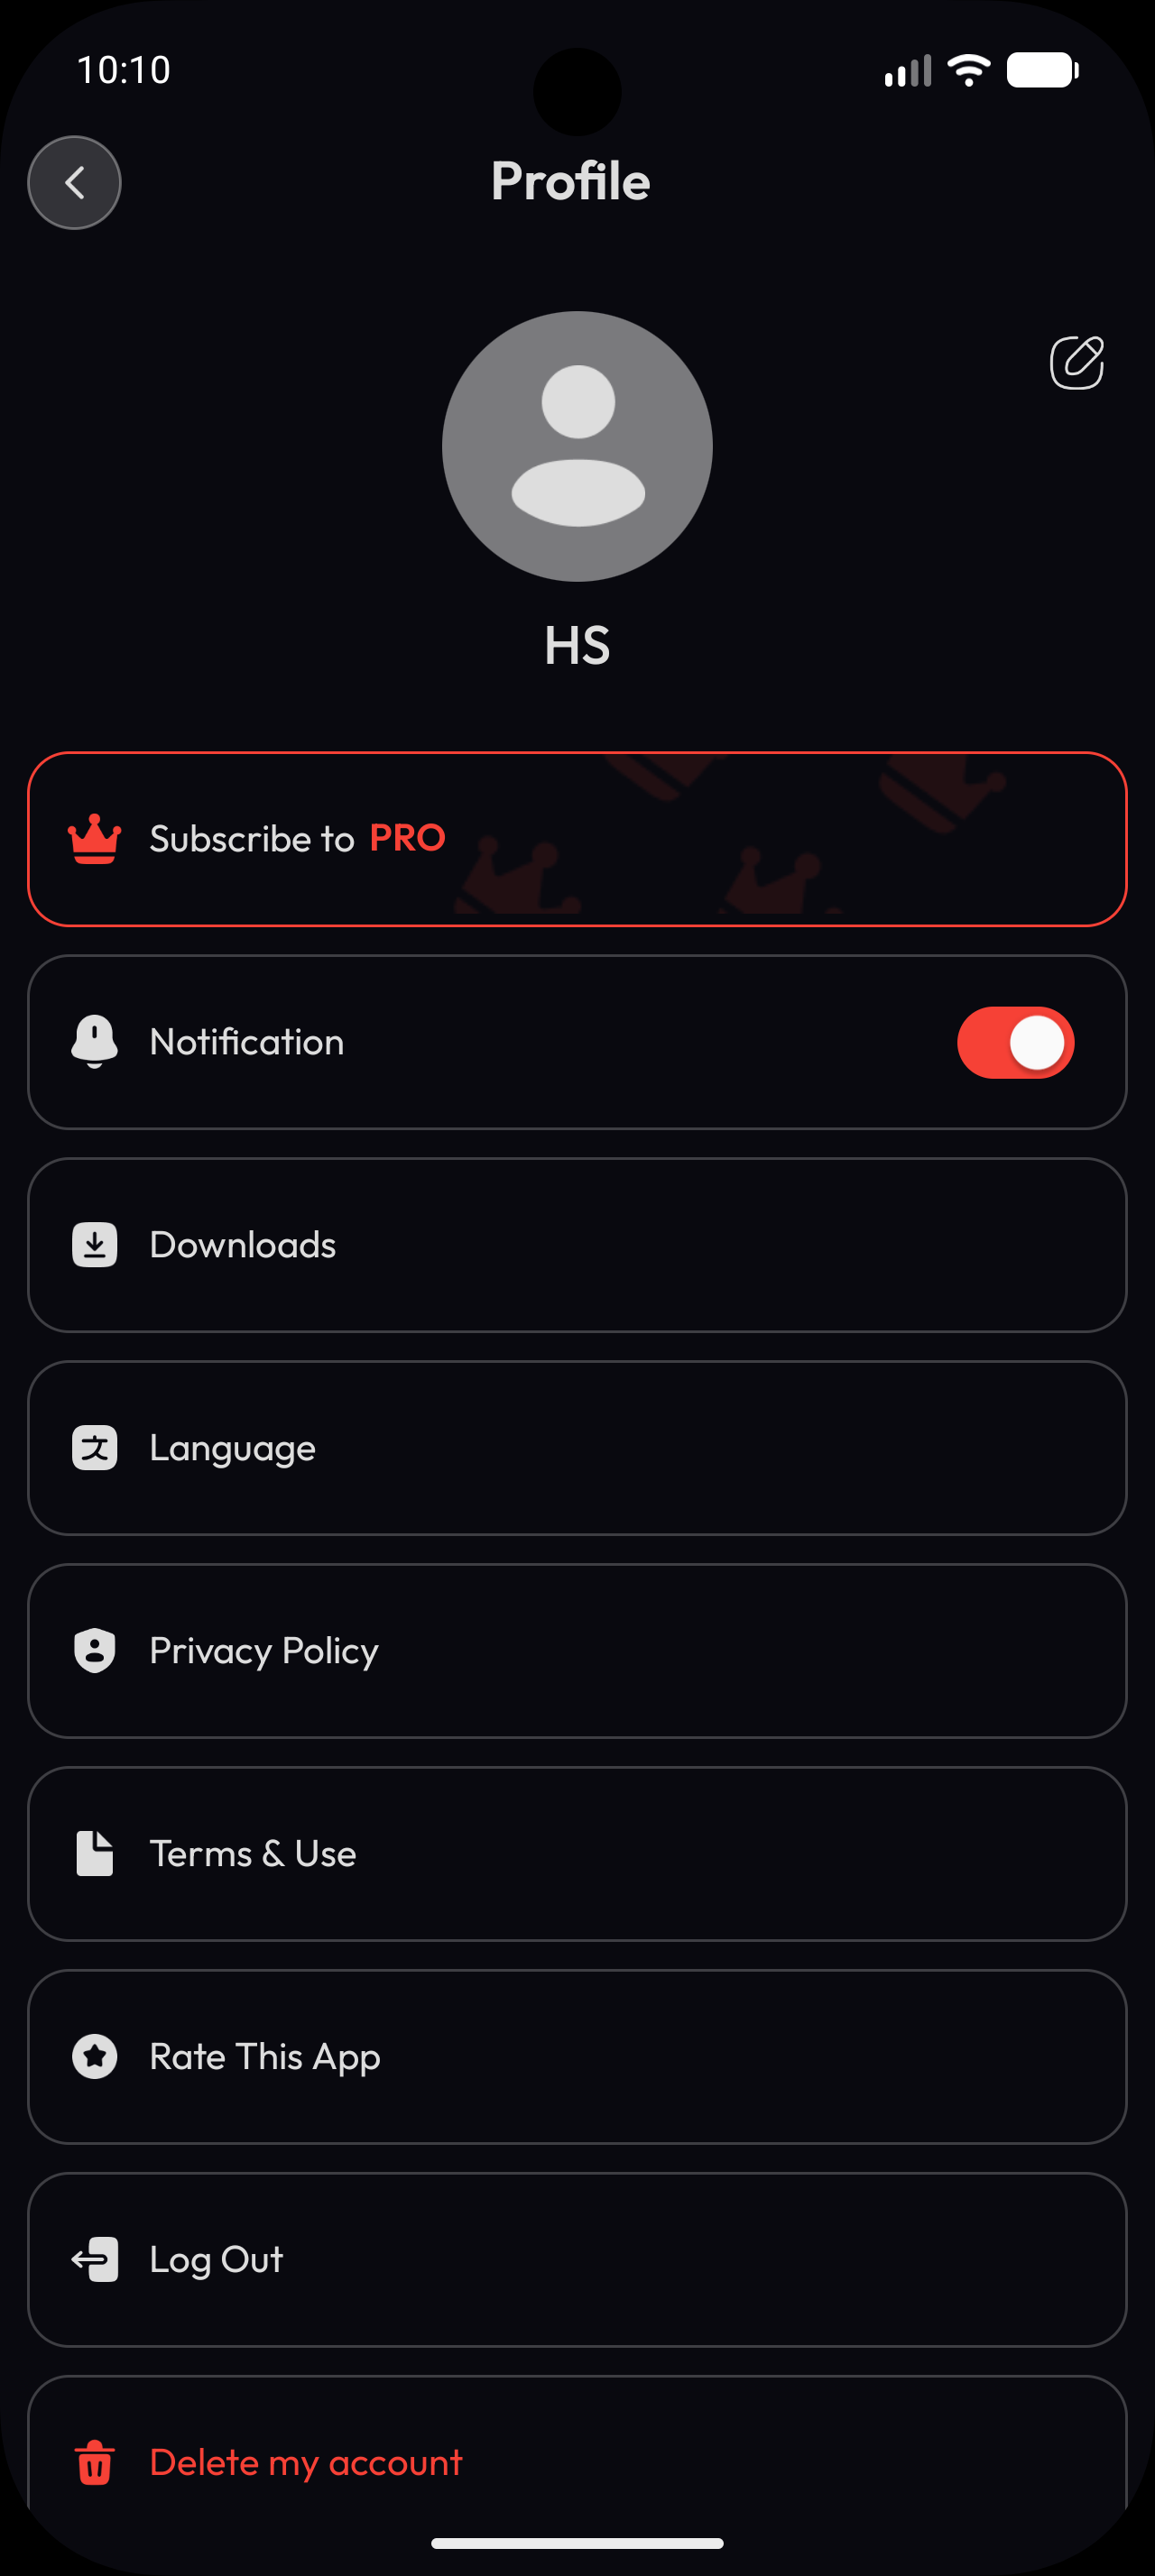Tap the language translate icon
The width and height of the screenshot is (1155, 2576).
pyautogui.click(x=95, y=1448)
